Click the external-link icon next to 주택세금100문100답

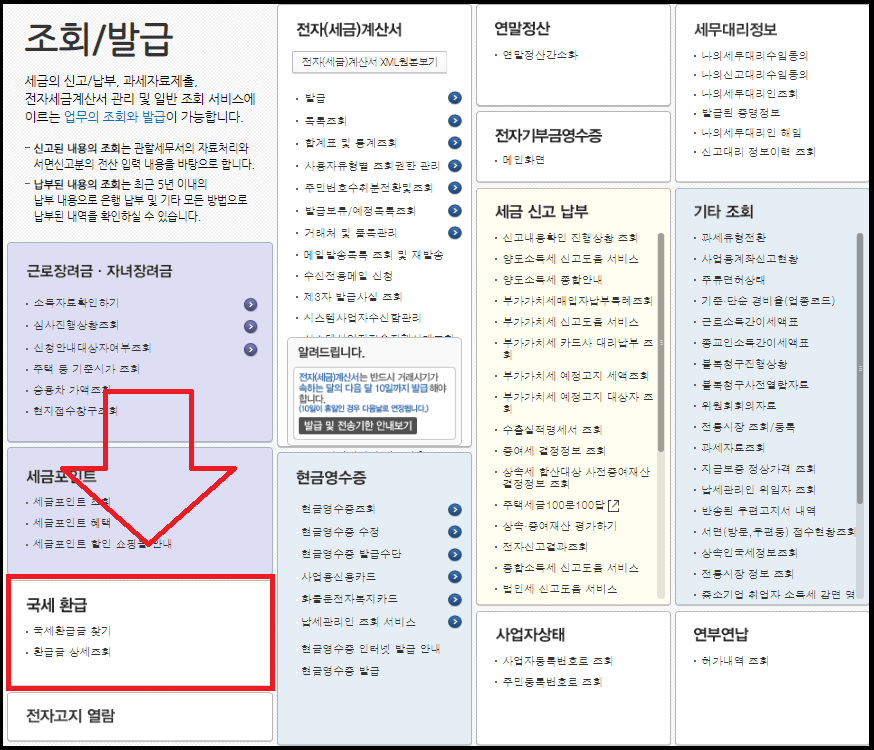click(614, 505)
